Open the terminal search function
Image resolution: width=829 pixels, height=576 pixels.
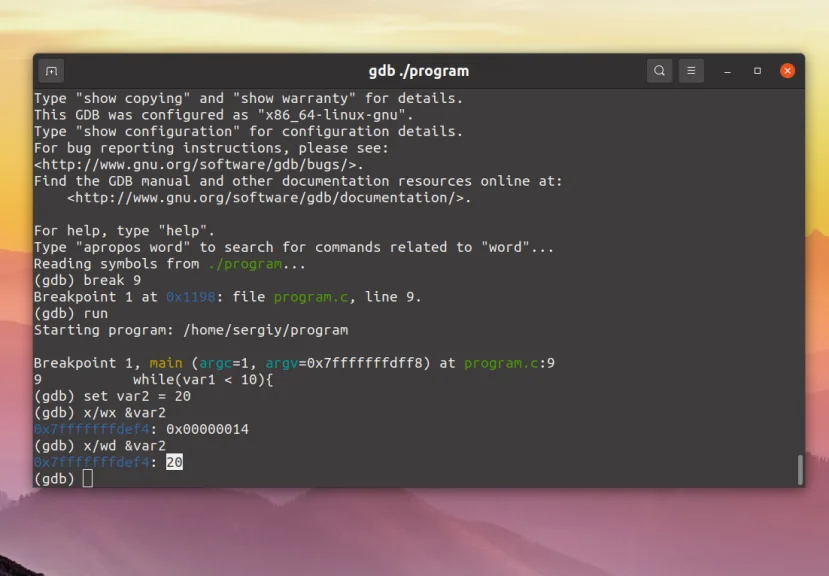coord(659,70)
